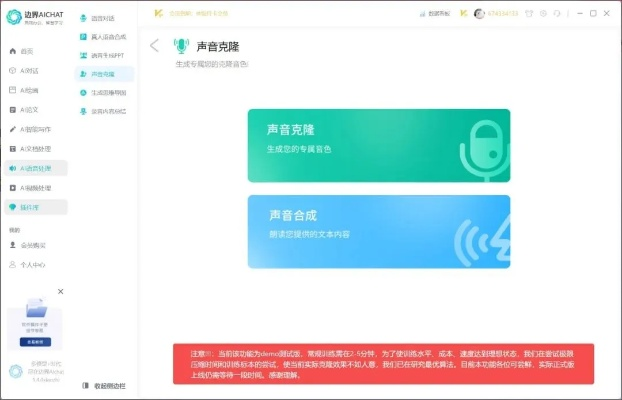Select the AI语音处理 speaker item
The image size is (622, 400).
coord(36,168)
